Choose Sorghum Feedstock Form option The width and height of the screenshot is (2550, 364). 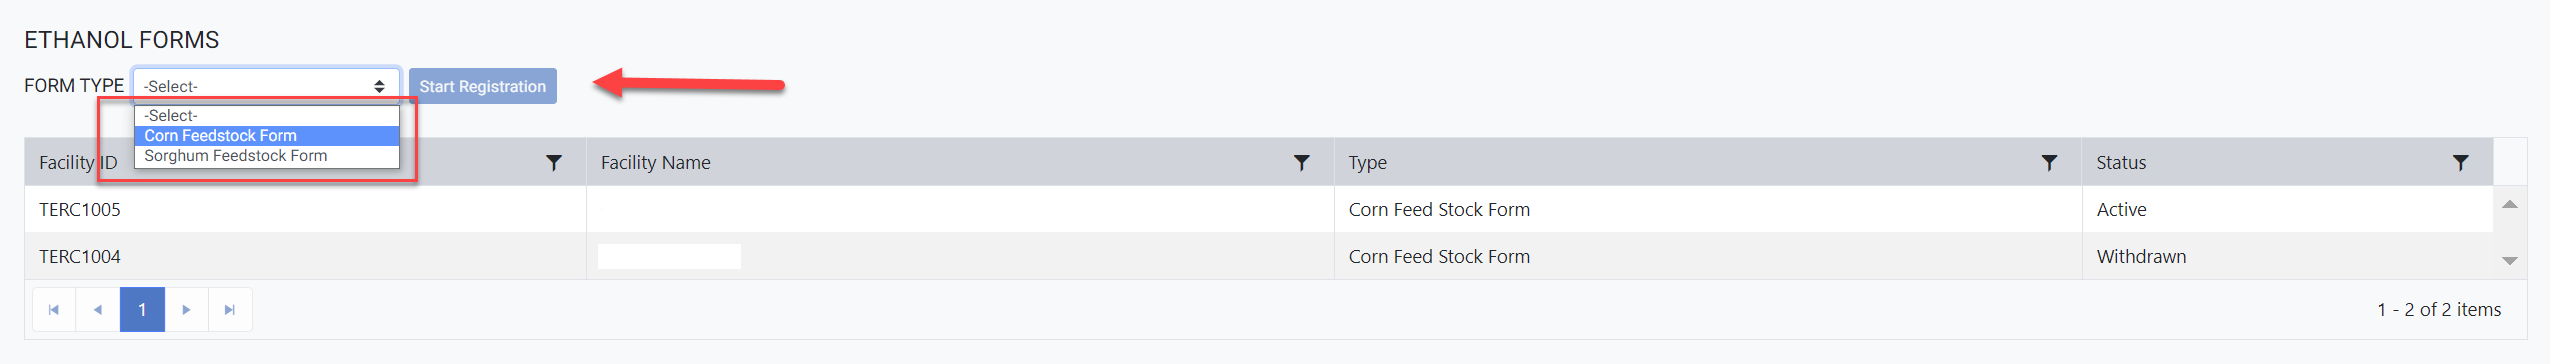[x=267, y=156]
